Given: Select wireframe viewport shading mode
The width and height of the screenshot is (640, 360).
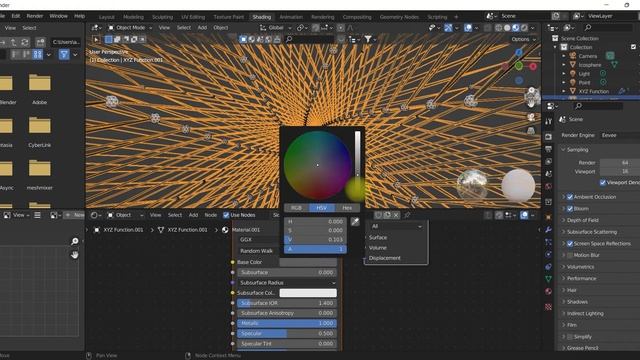Looking at the screenshot, I should click(x=498, y=28).
